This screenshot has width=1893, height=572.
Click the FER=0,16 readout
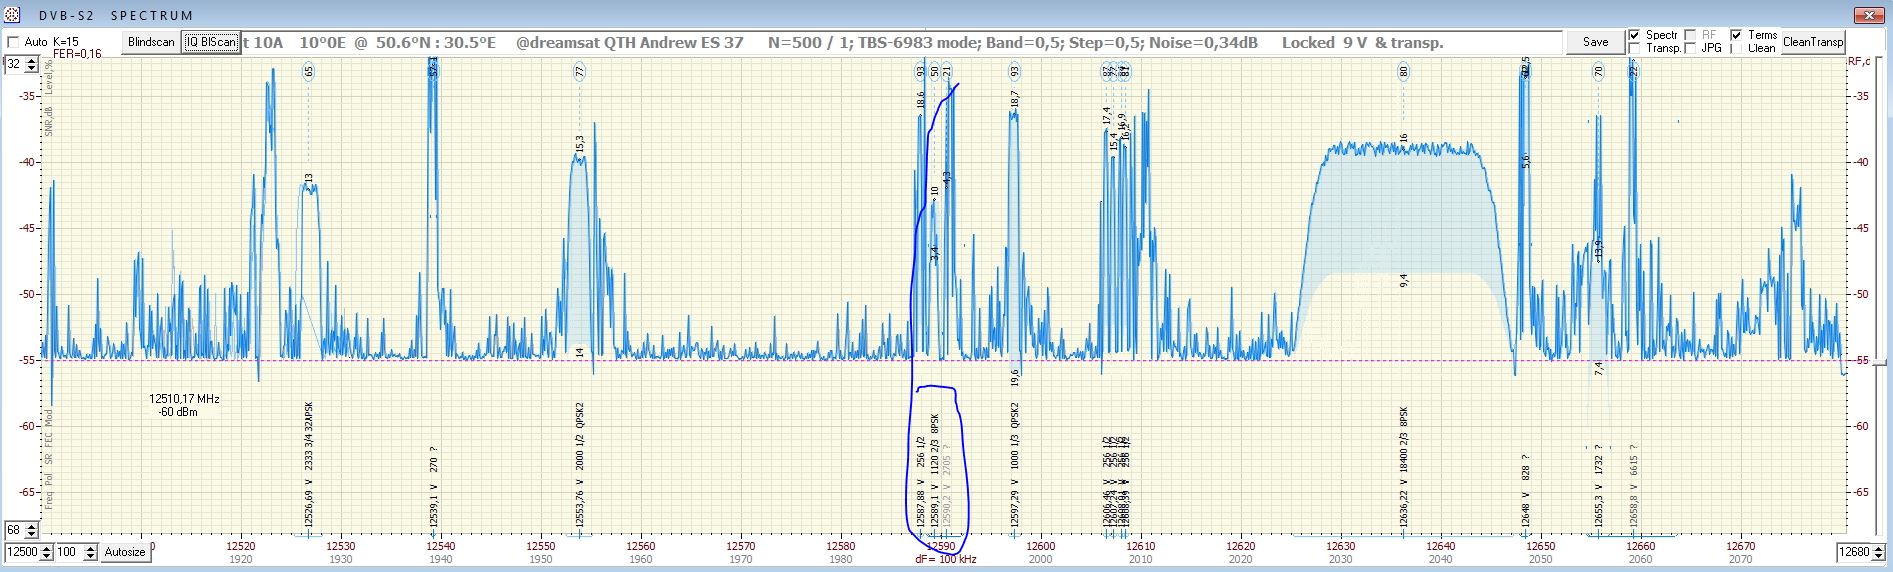pos(77,54)
